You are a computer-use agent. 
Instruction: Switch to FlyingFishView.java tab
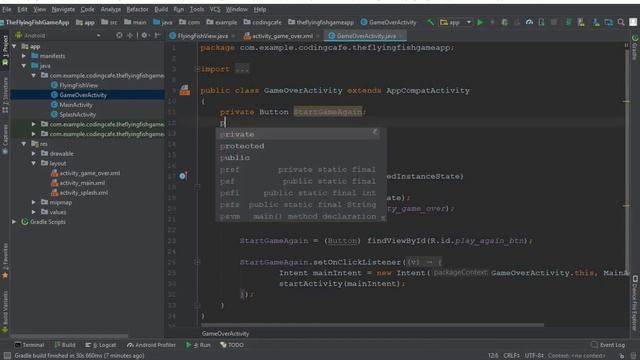tap(202, 36)
